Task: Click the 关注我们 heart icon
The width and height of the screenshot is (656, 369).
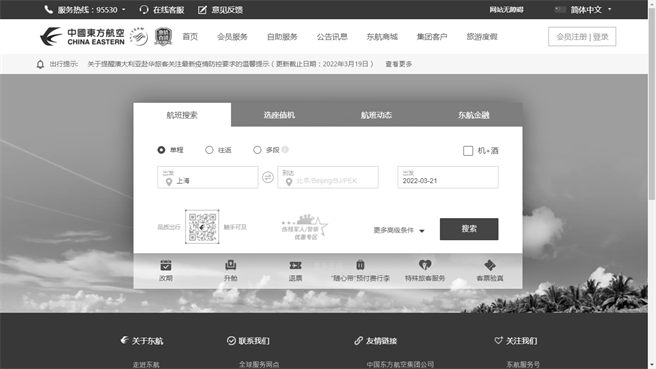Action: point(498,341)
